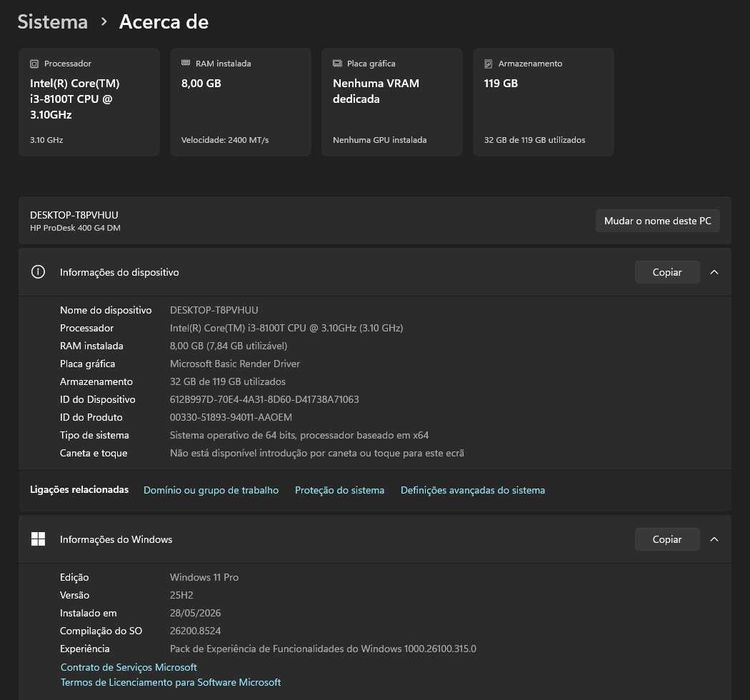This screenshot has height=700, width=750.
Task: Collapse the Informações do Windows section chevron
Action: [x=714, y=539]
